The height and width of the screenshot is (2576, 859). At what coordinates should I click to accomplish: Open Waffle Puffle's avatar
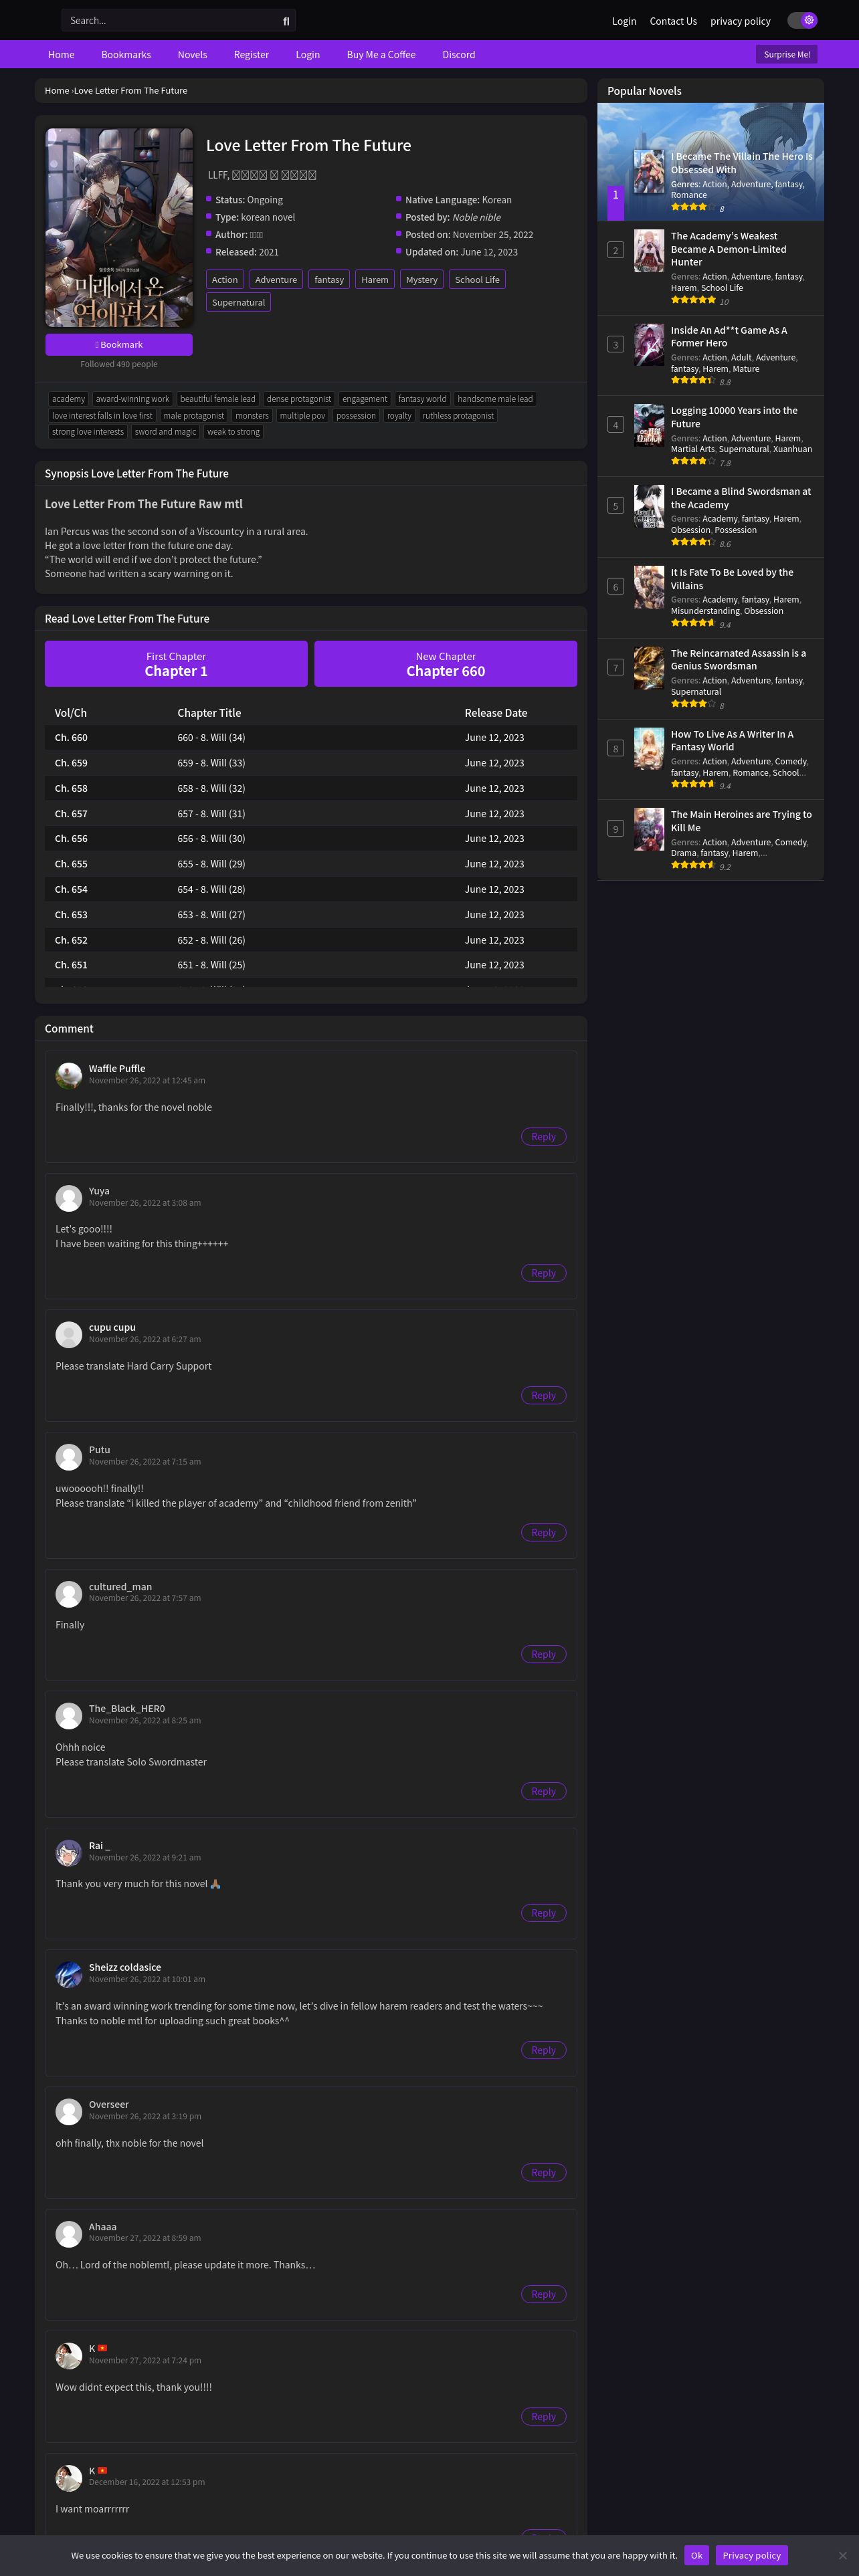tap(69, 1074)
